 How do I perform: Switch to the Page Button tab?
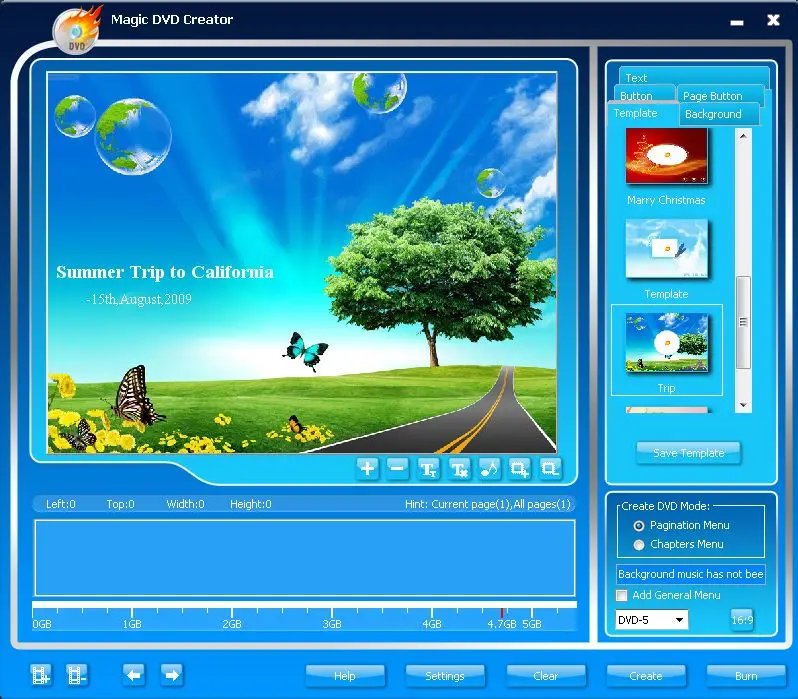721,96
